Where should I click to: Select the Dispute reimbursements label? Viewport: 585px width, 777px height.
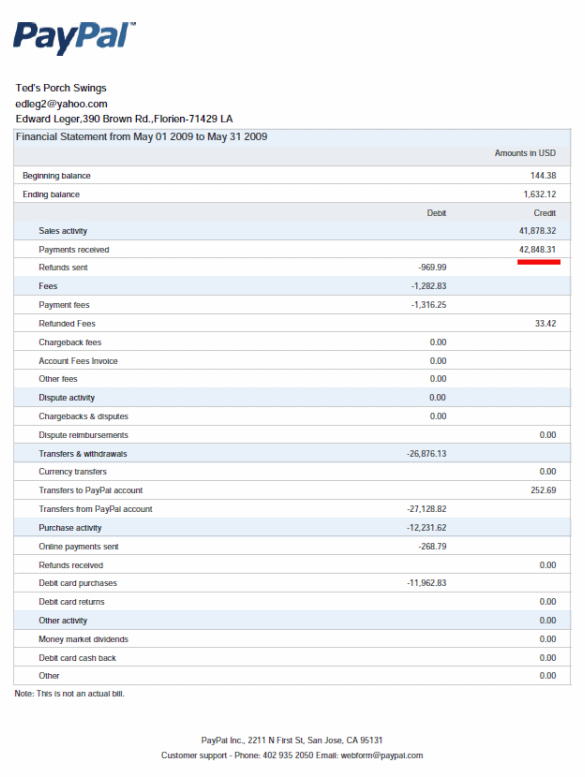tap(83, 435)
